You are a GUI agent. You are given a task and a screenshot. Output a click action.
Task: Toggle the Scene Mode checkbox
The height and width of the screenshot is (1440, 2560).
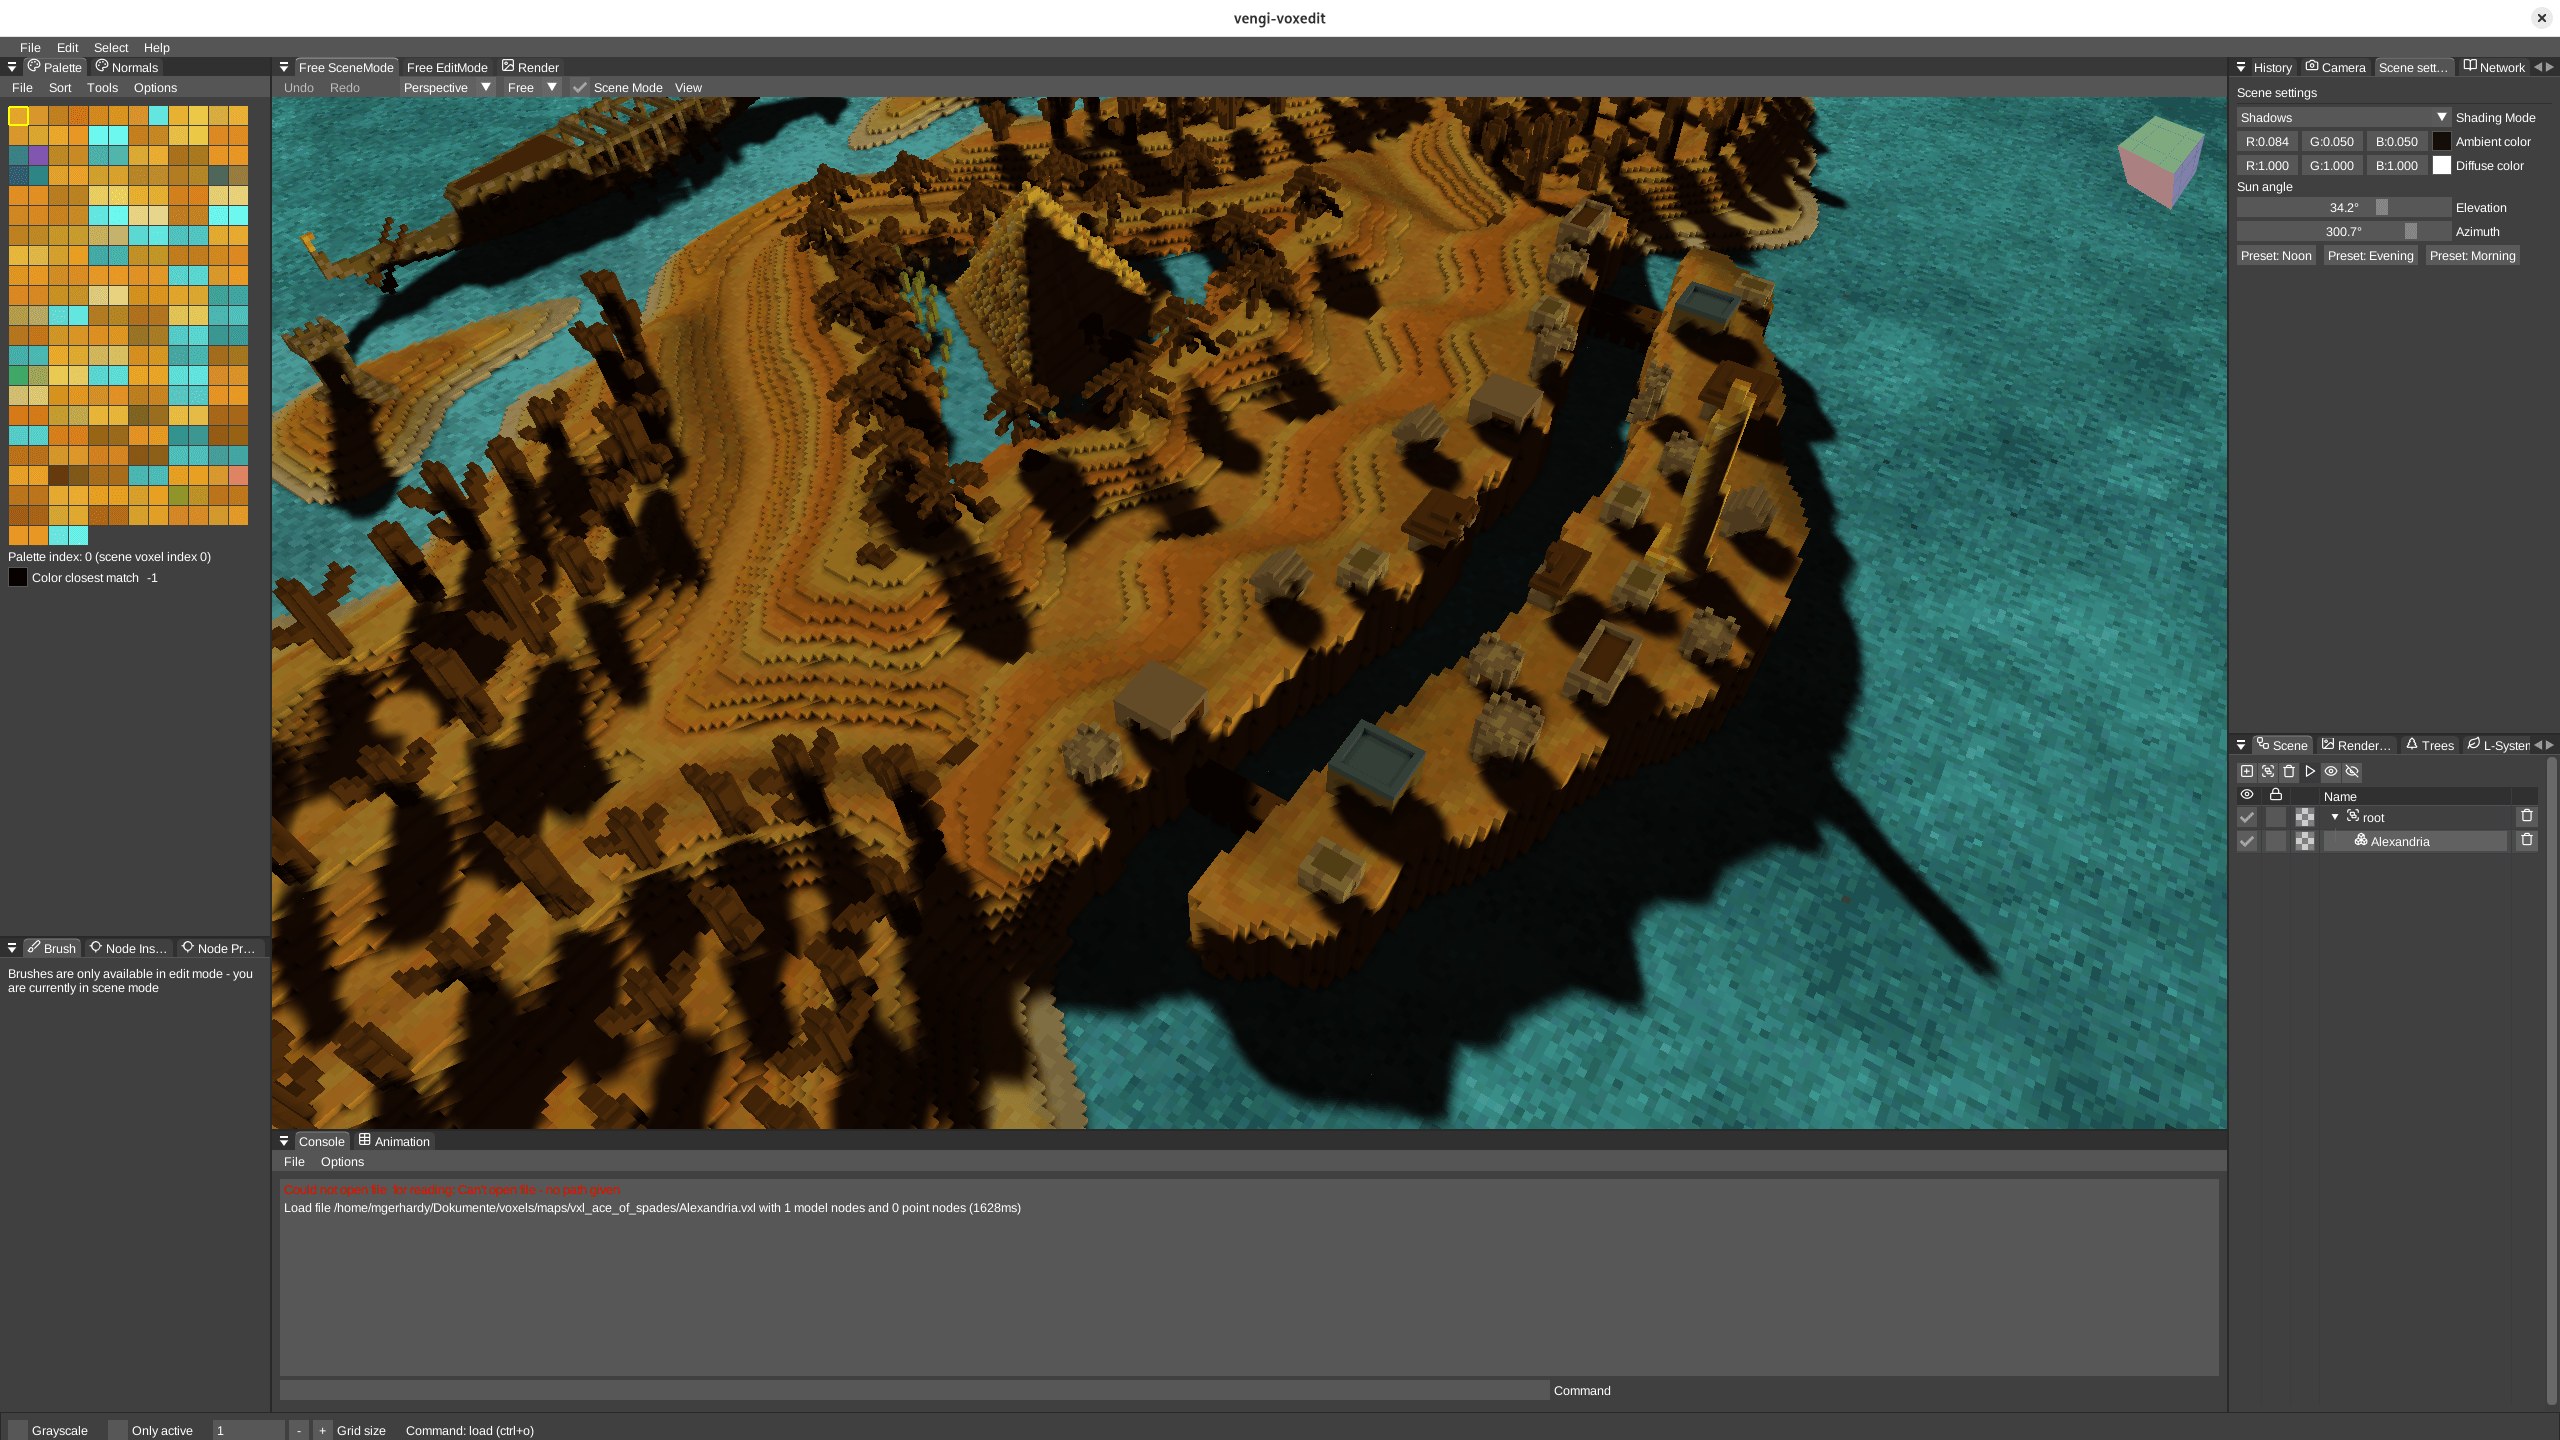click(580, 88)
